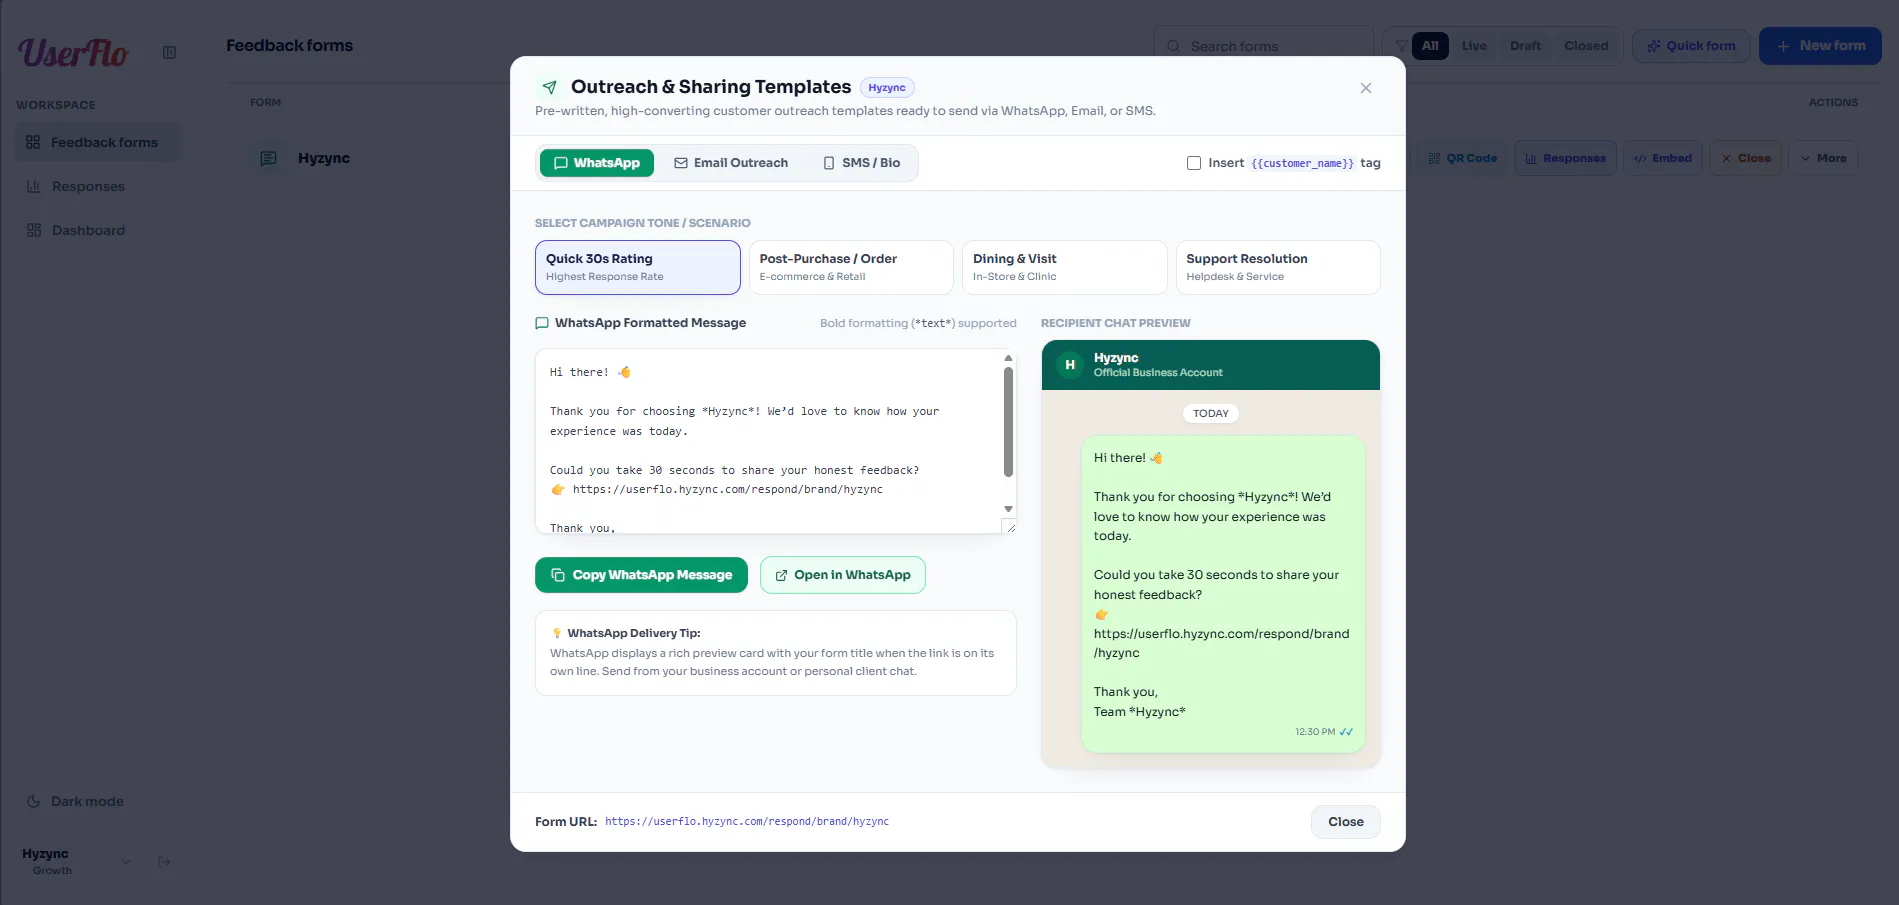Image resolution: width=1899 pixels, height=905 pixels.
Task: Click the TODAY label in chat preview
Action: point(1211,413)
